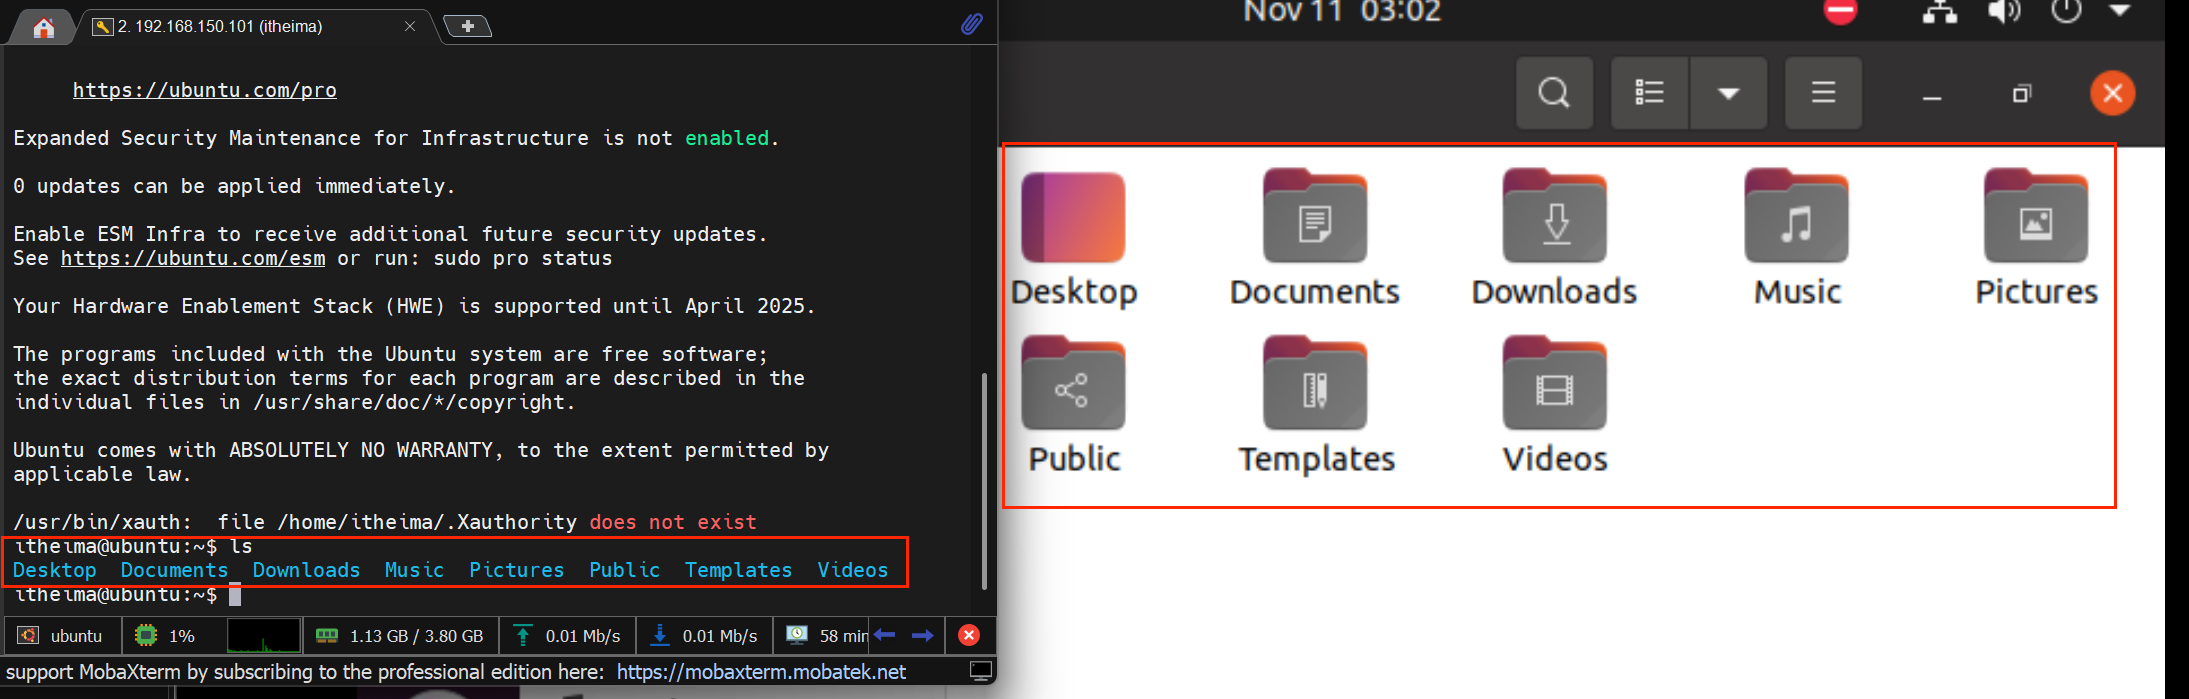Viewport: 2189px width, 699px height.
Task: Click the terminal vertical scrollbar
Action: coord(985,481)
